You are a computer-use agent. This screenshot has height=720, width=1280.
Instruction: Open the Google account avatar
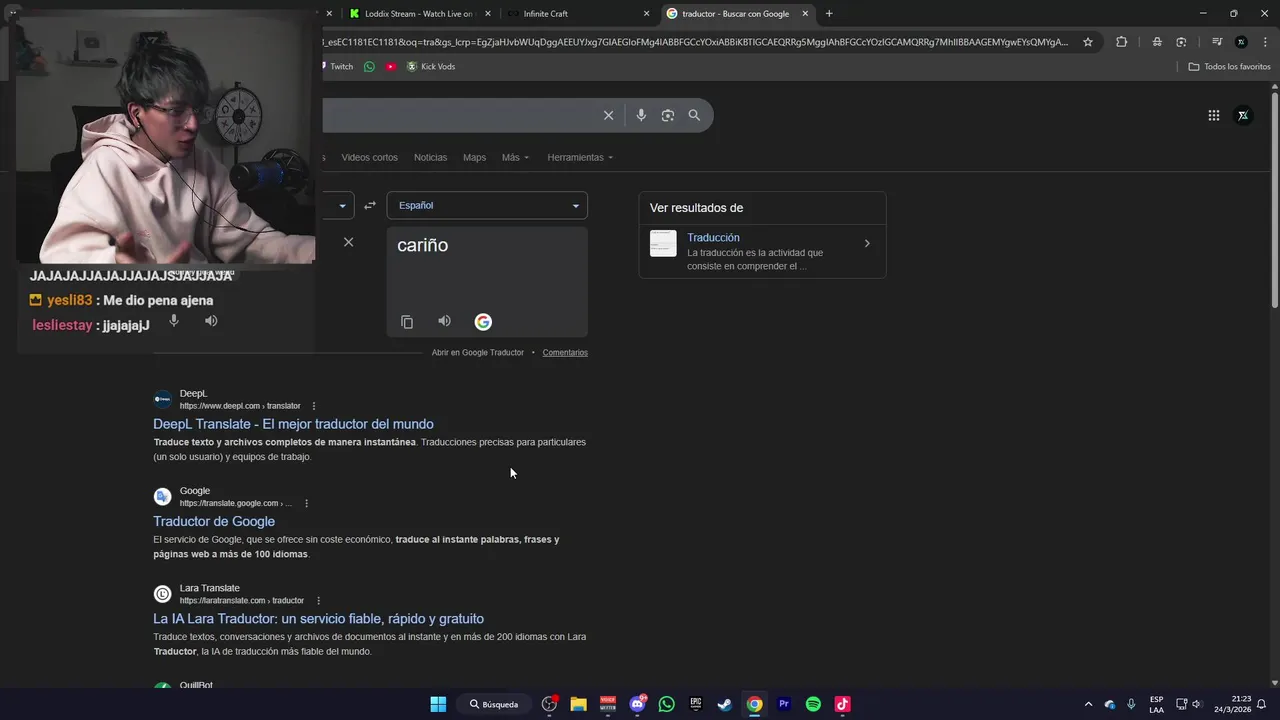coord(1243,115)
